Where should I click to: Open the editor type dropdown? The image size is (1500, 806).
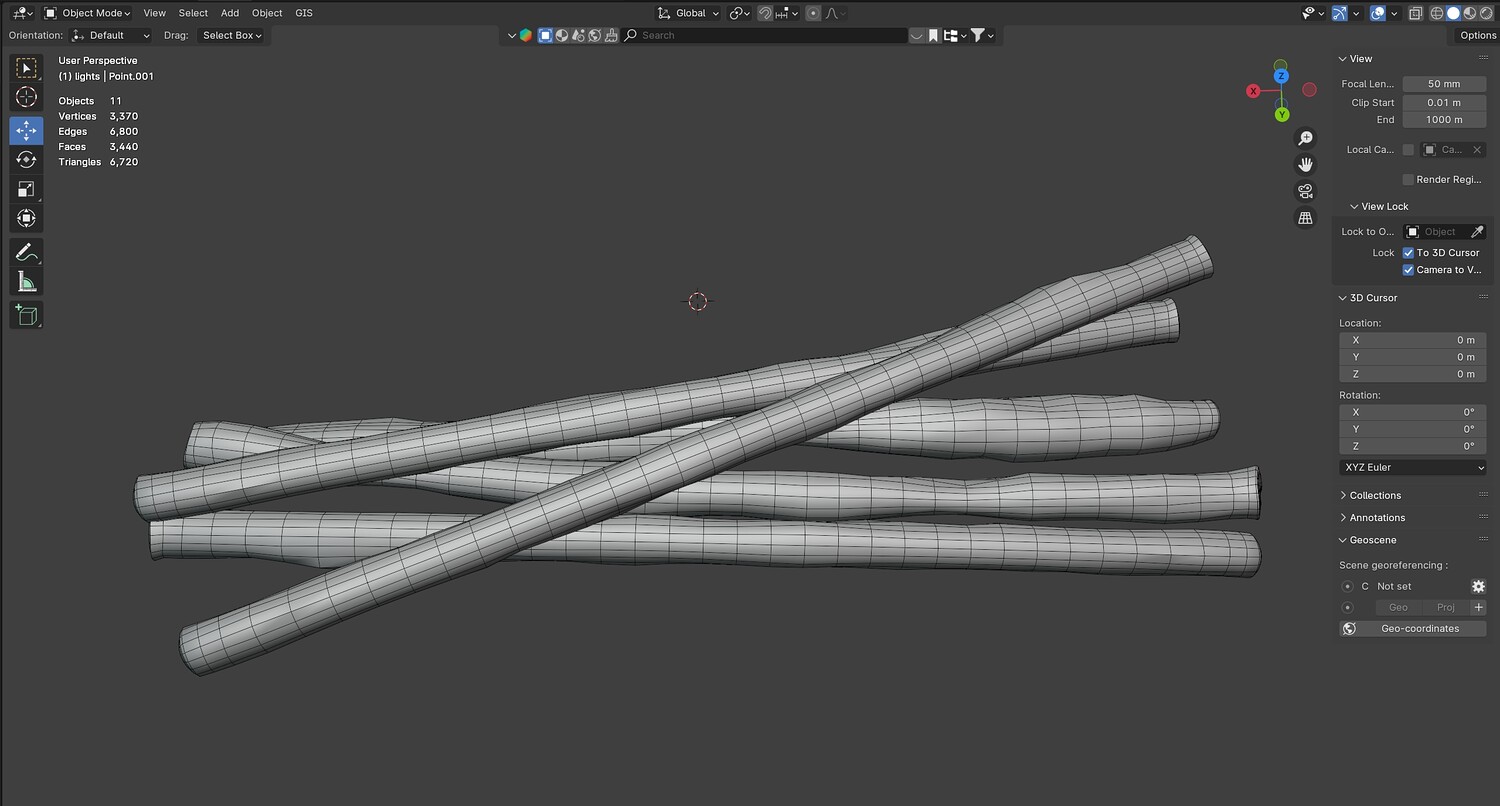coord(23,13)
